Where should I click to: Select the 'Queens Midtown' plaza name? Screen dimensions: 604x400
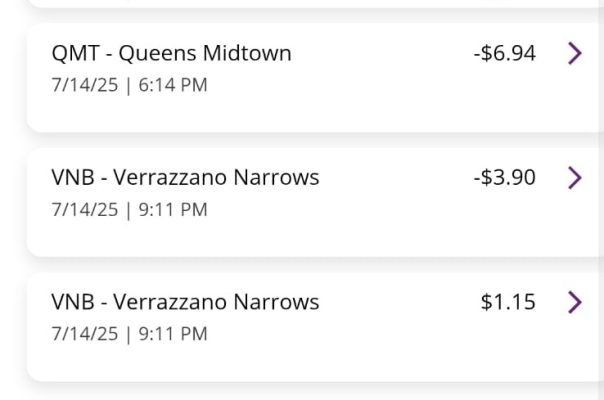(x=203, y=54)
